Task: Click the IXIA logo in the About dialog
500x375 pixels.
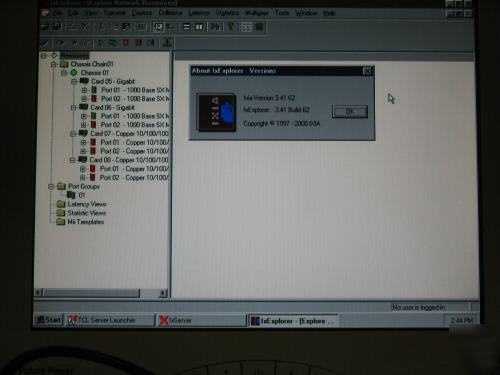Action: (x=217, y=113)
